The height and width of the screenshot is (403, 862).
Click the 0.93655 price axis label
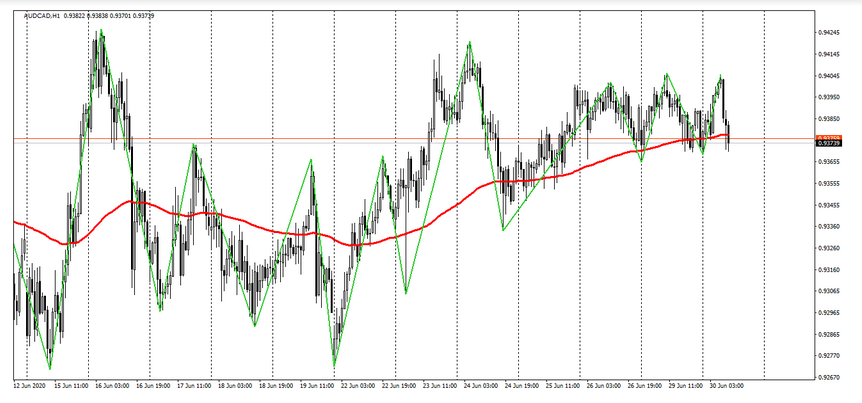[x=827, y=161]
